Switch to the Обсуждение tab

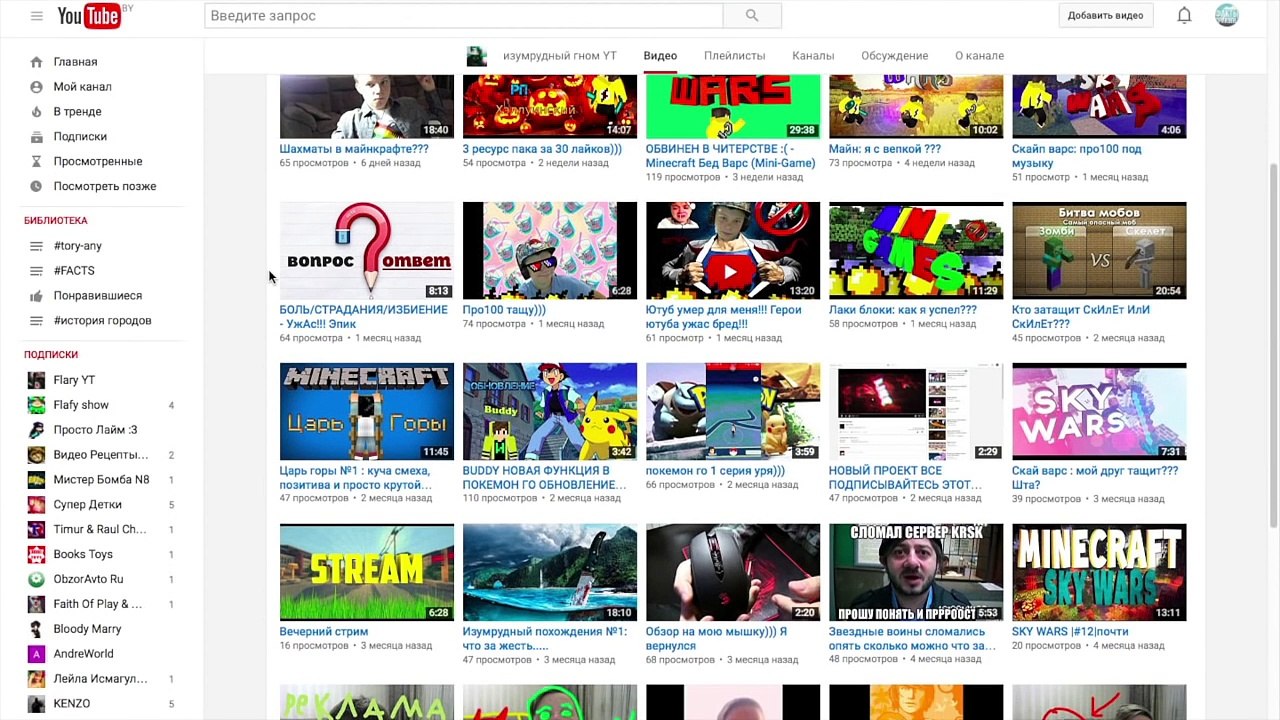[x=894, y=56]
